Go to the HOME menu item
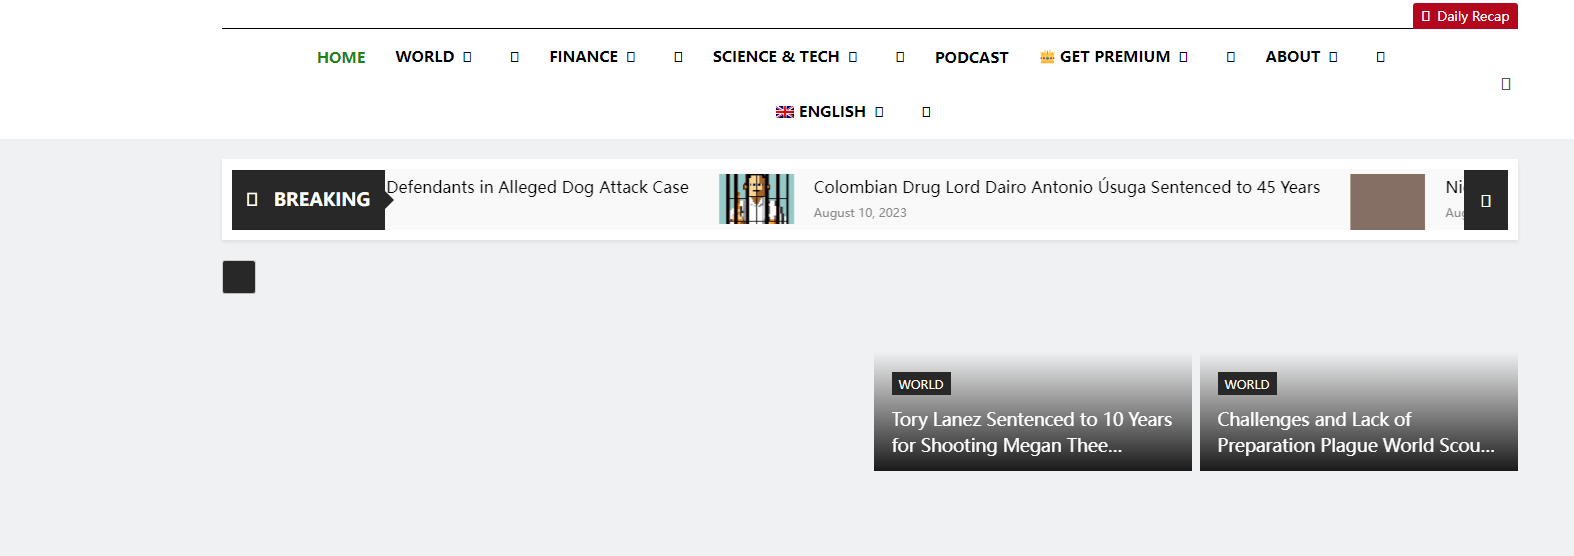Viewport: 1574px width, 556px height. click(x=341, y=58)
